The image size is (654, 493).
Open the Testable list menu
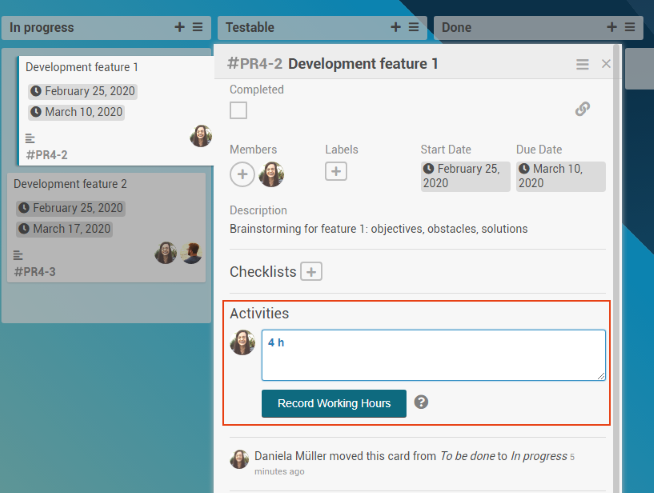coord(414,27)
